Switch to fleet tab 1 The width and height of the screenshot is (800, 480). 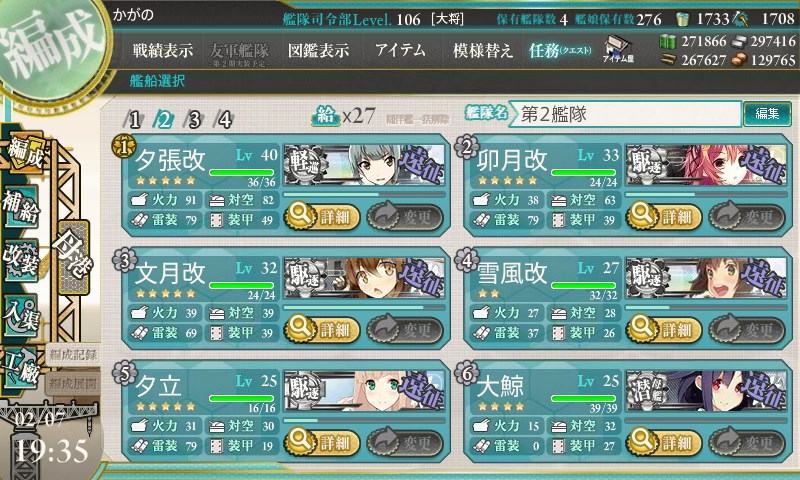134,120
